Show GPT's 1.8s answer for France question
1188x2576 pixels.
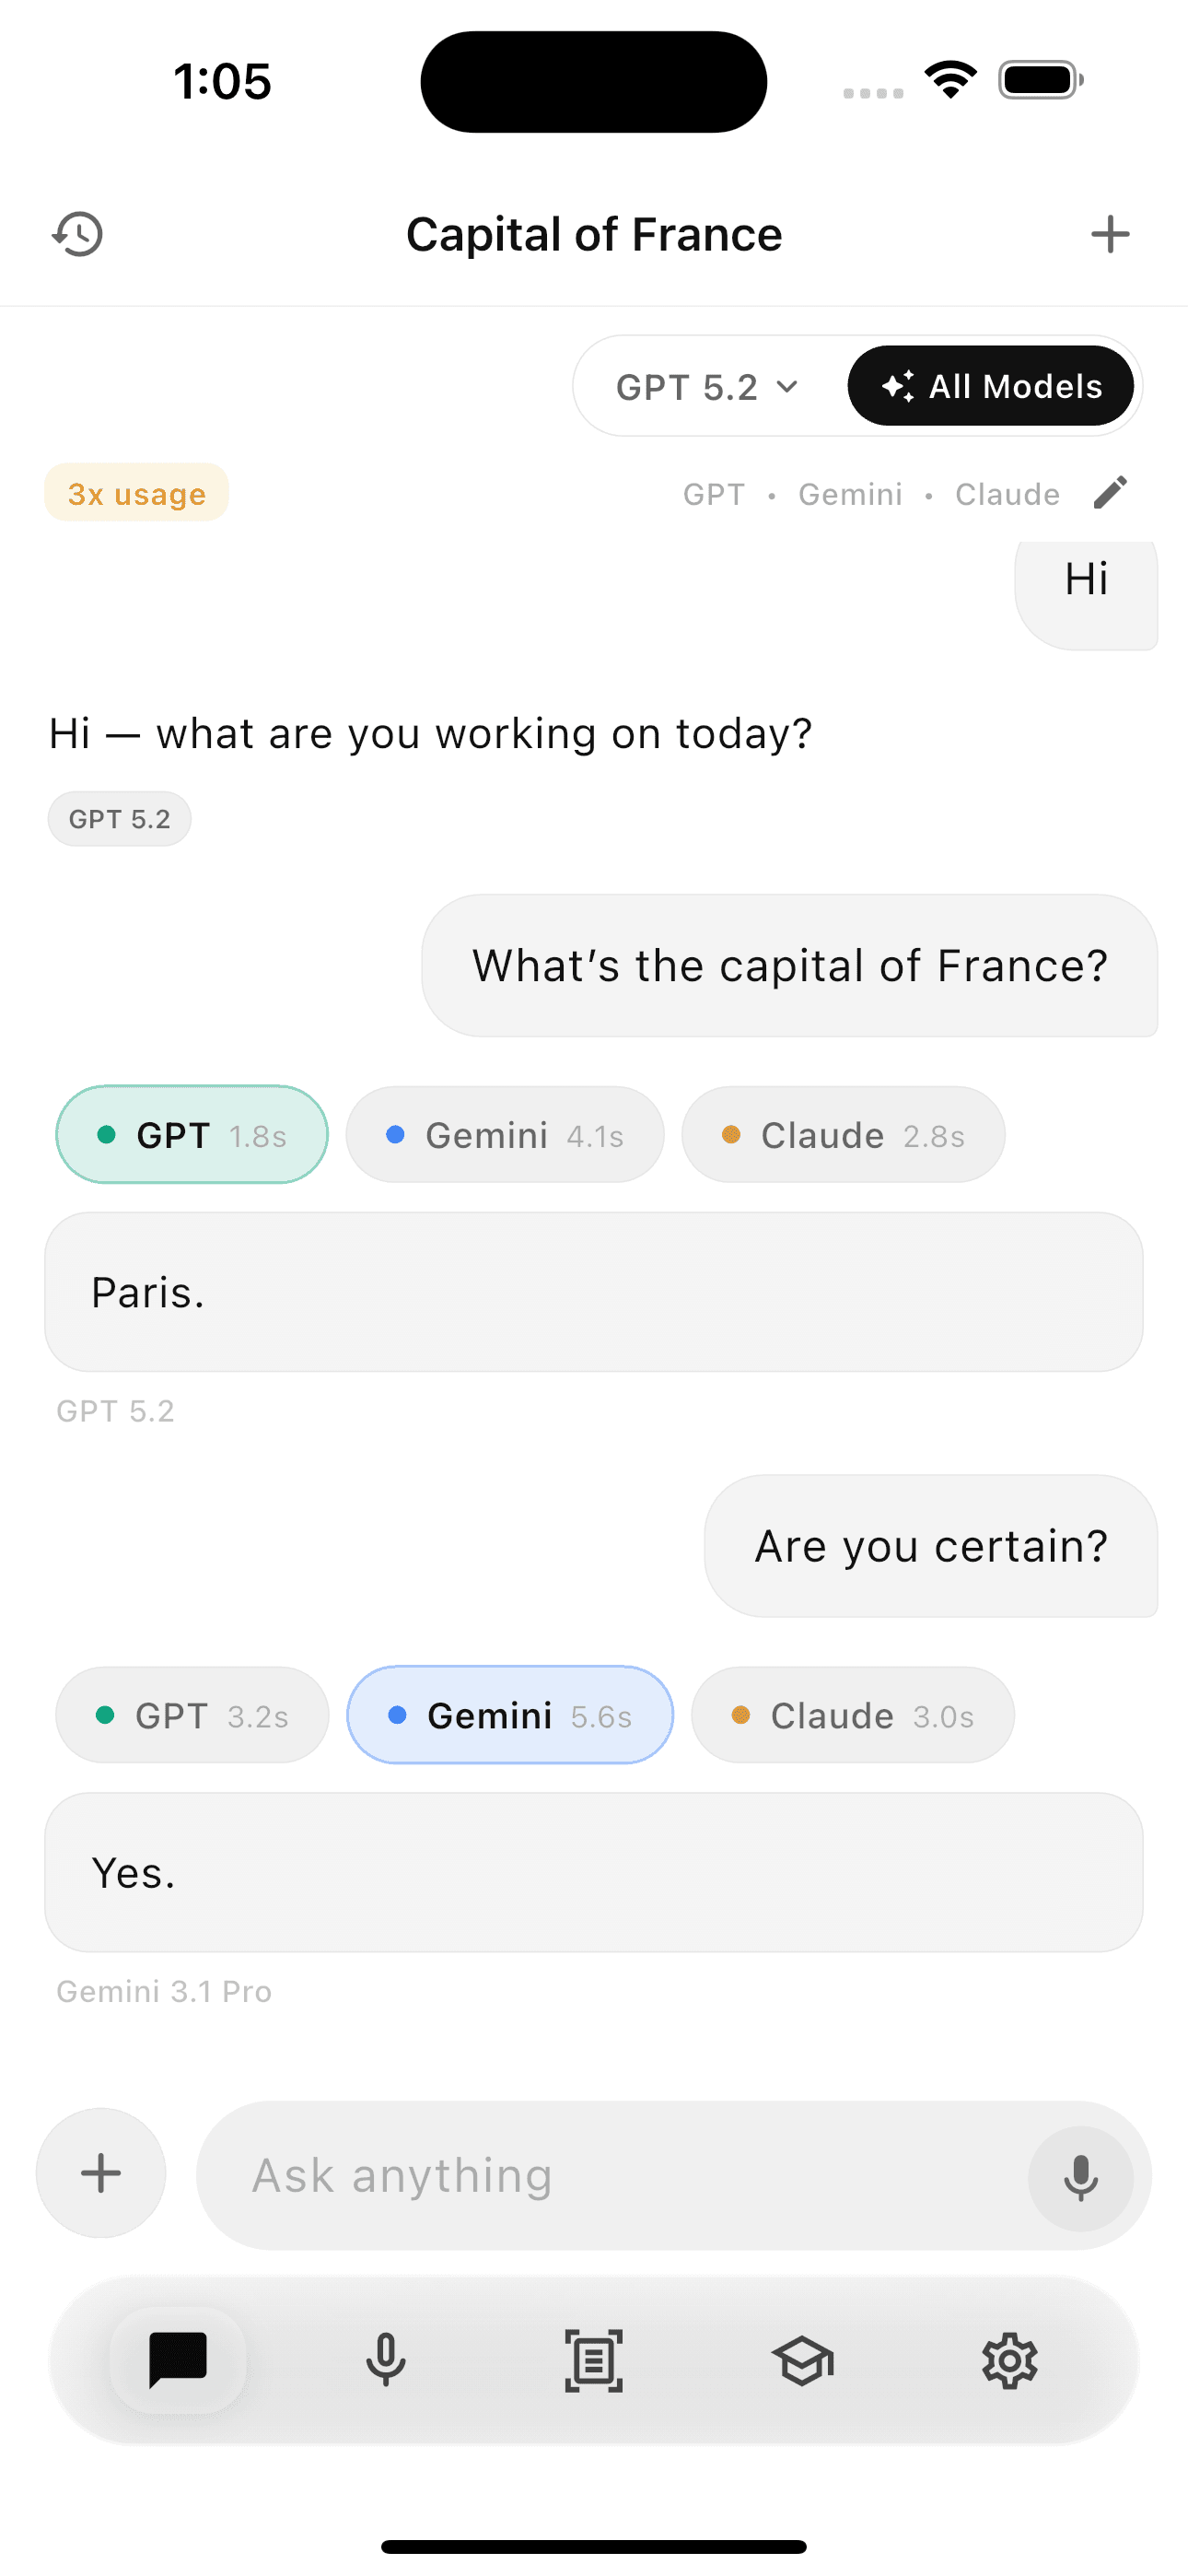point(192,1135)
